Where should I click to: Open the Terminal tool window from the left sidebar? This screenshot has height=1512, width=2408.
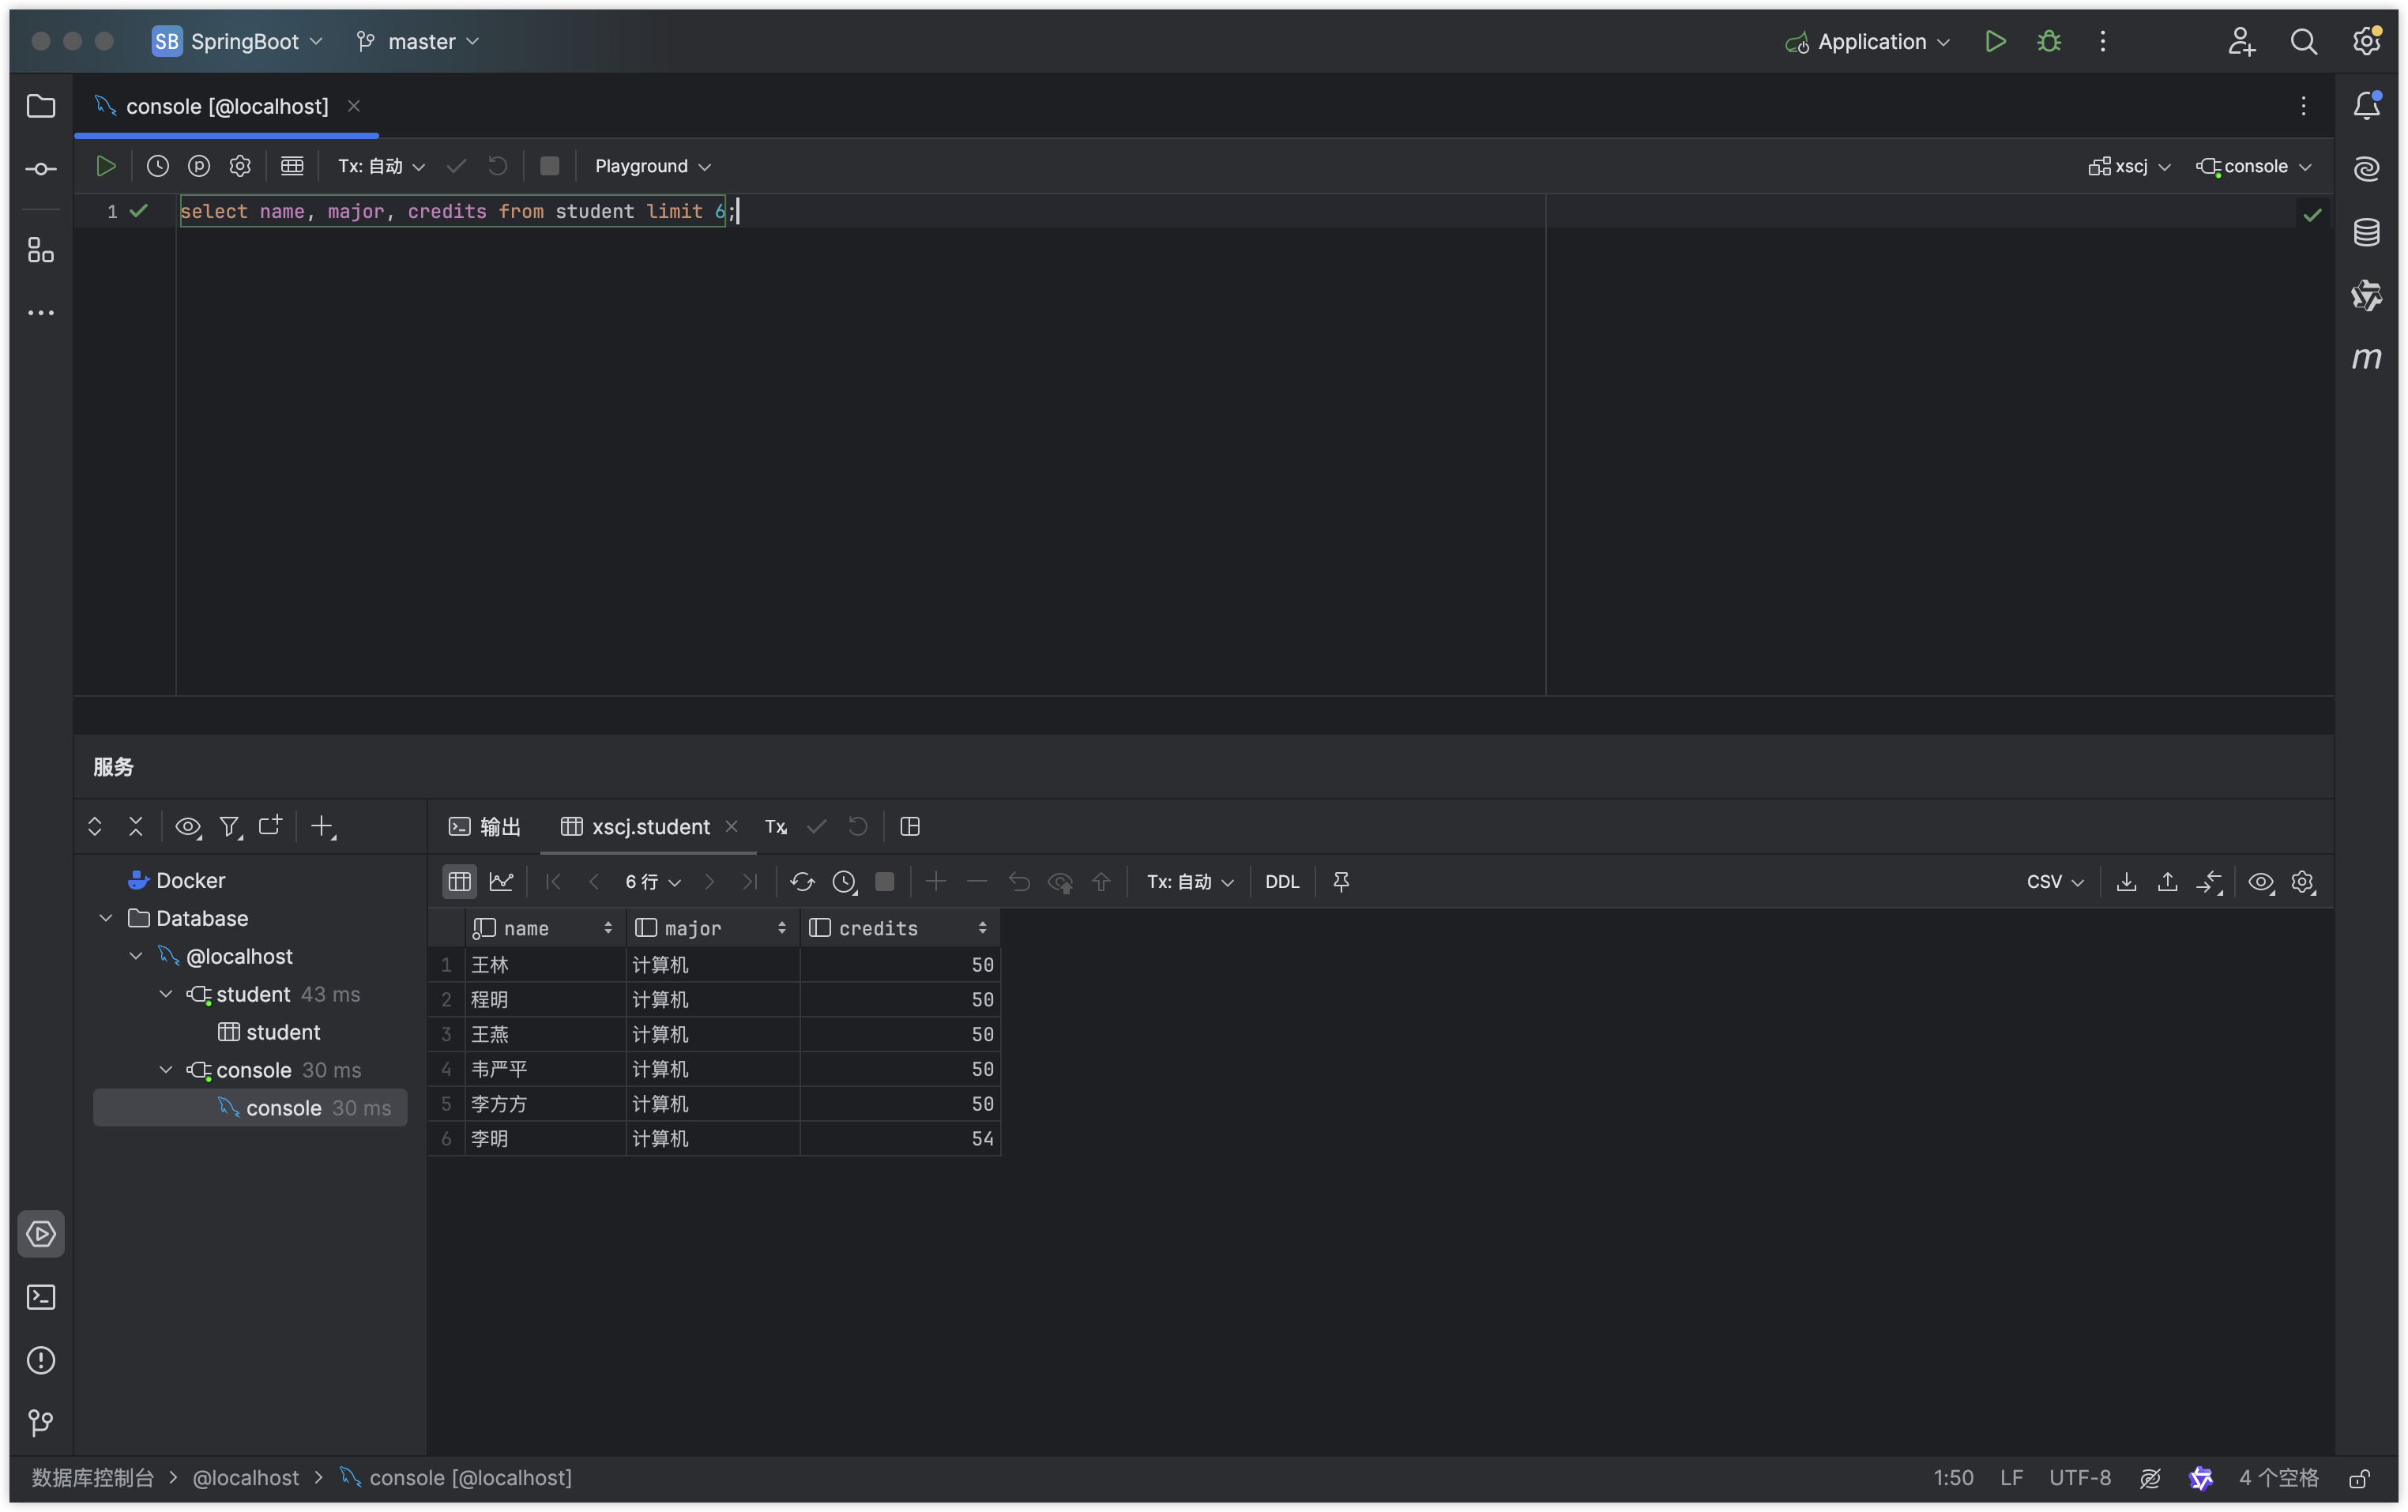coord(41,1297)
